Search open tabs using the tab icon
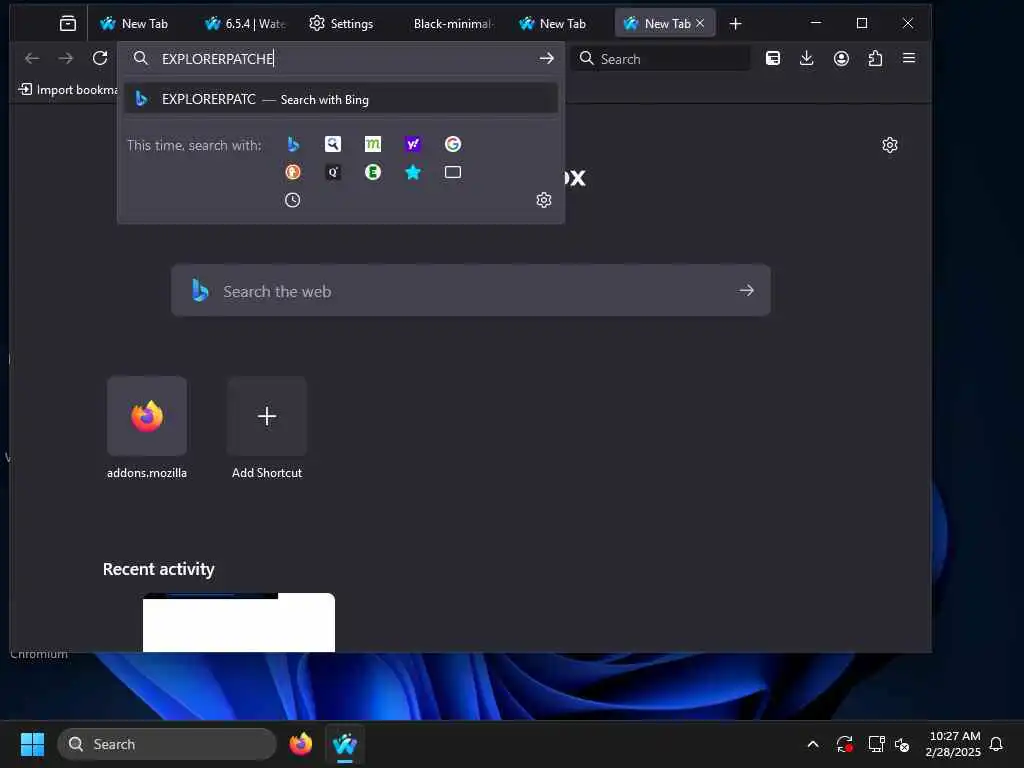This screenshot has height=768, width=1024. (453, 172)
